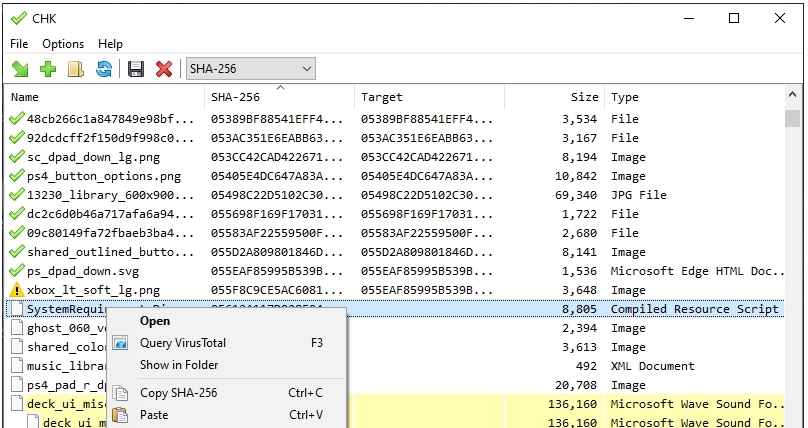808x428 pixels.
Task: Click the file icon of SystemRequirements row
Action: 17,309
